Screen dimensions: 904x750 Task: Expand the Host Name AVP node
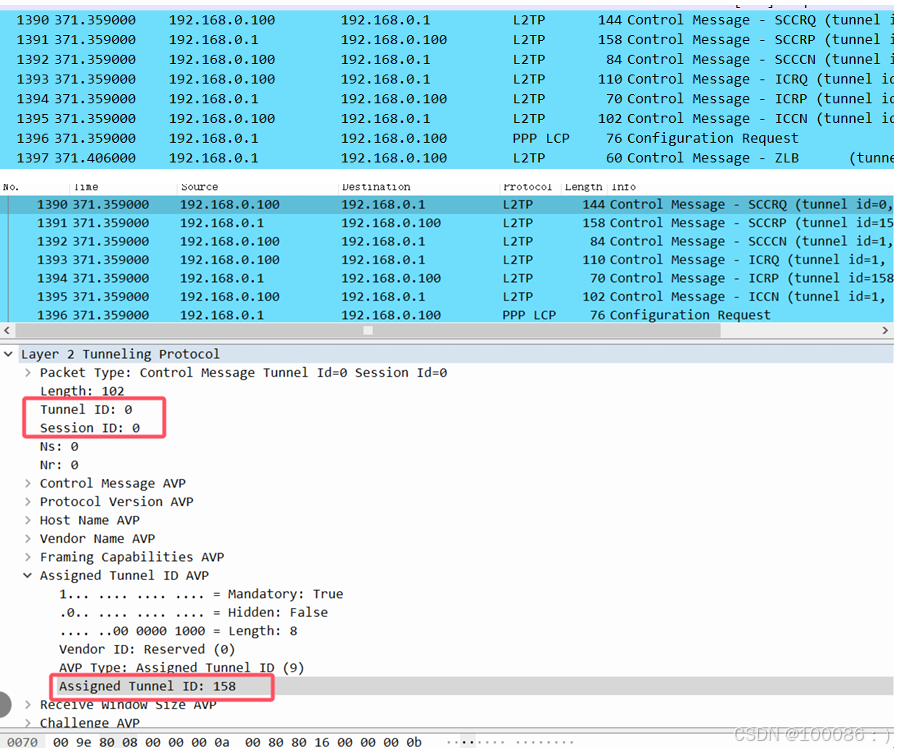(x=26, y=520)
